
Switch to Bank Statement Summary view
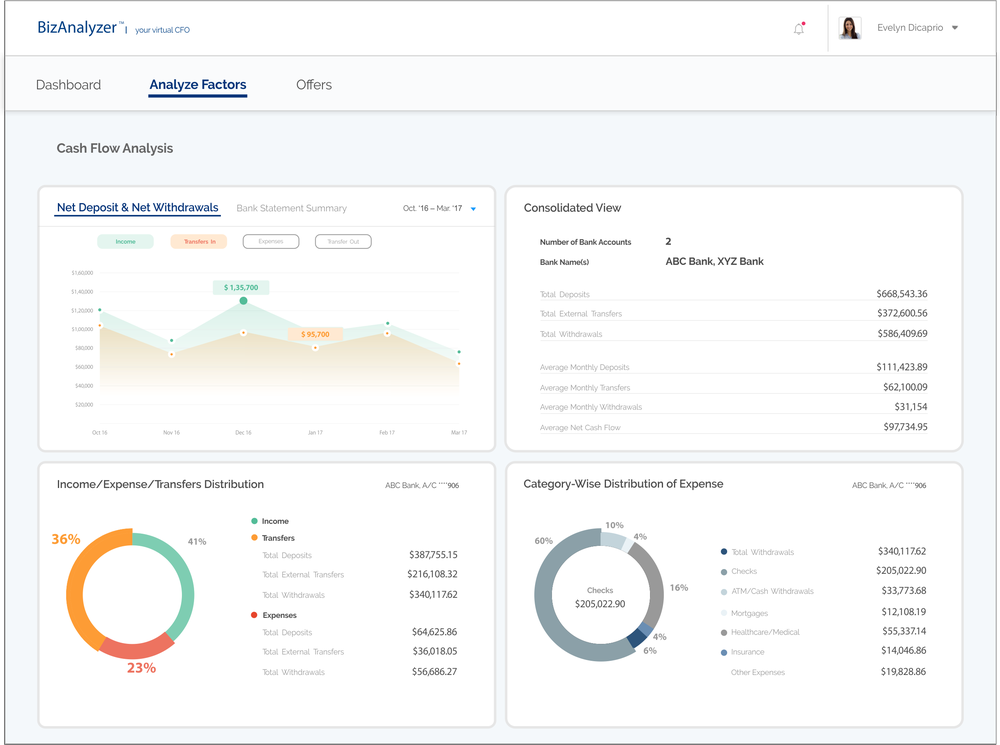pos(291,209)
